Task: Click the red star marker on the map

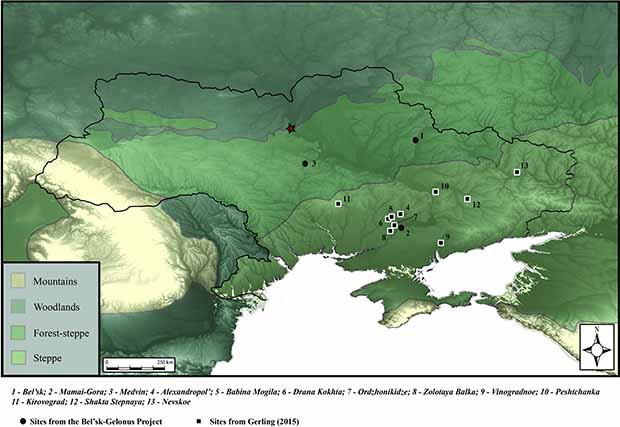Action: tap(292, 129)
